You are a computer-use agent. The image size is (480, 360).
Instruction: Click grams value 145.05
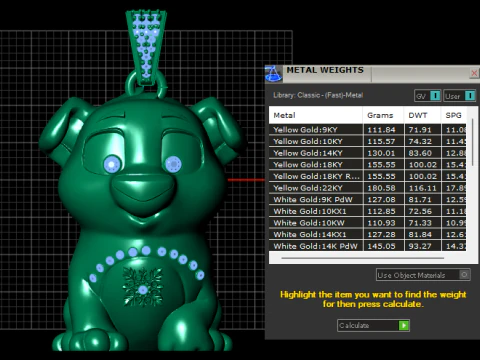tap(381, 246)
